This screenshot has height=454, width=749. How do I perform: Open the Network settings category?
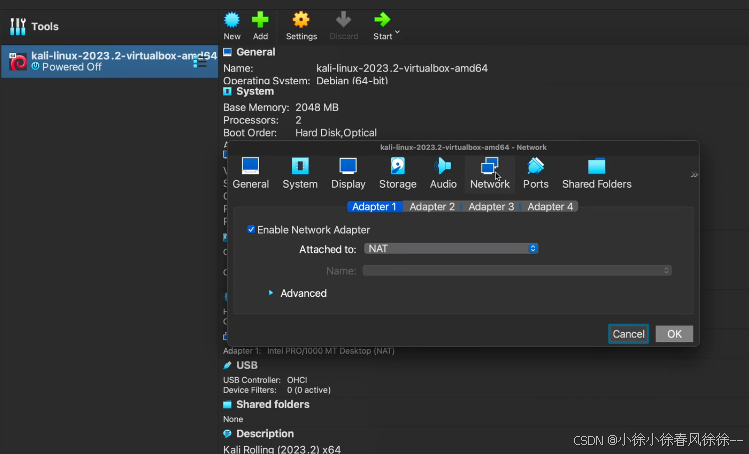tap(490, 173)
